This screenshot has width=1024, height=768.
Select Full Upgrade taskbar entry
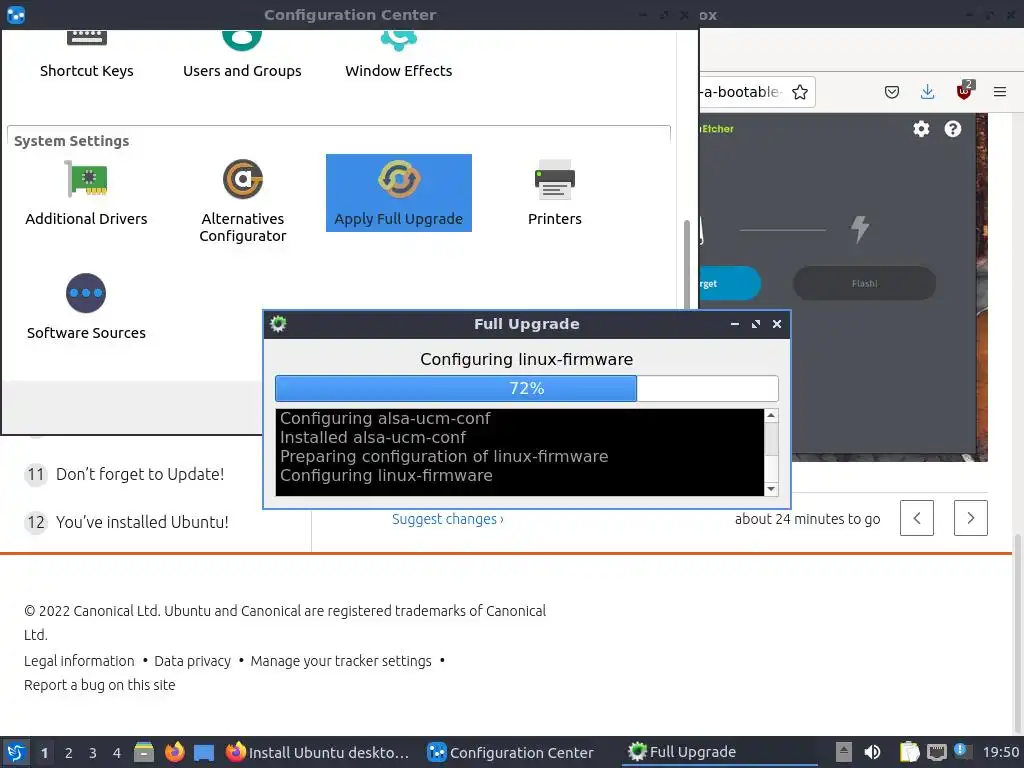pos(718,752)
